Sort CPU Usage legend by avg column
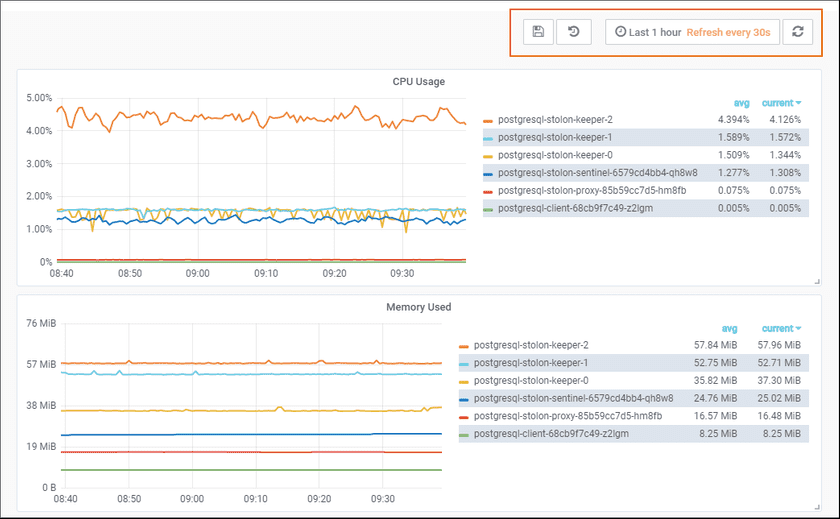The width and height of the screenshot is (840, 519). coord(741,103)
